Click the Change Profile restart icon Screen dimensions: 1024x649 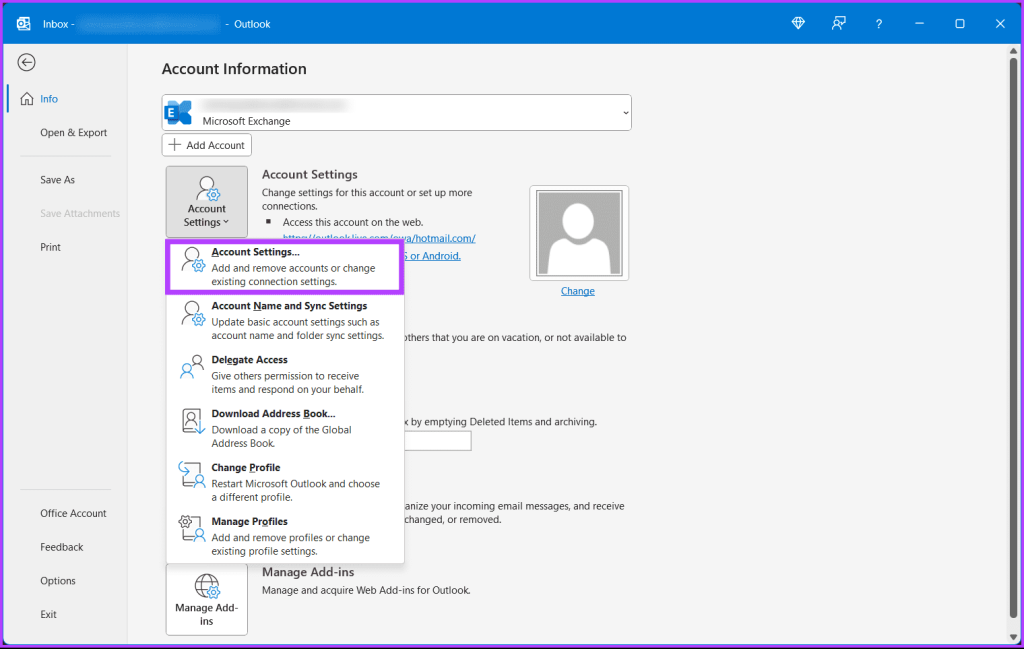192,474
